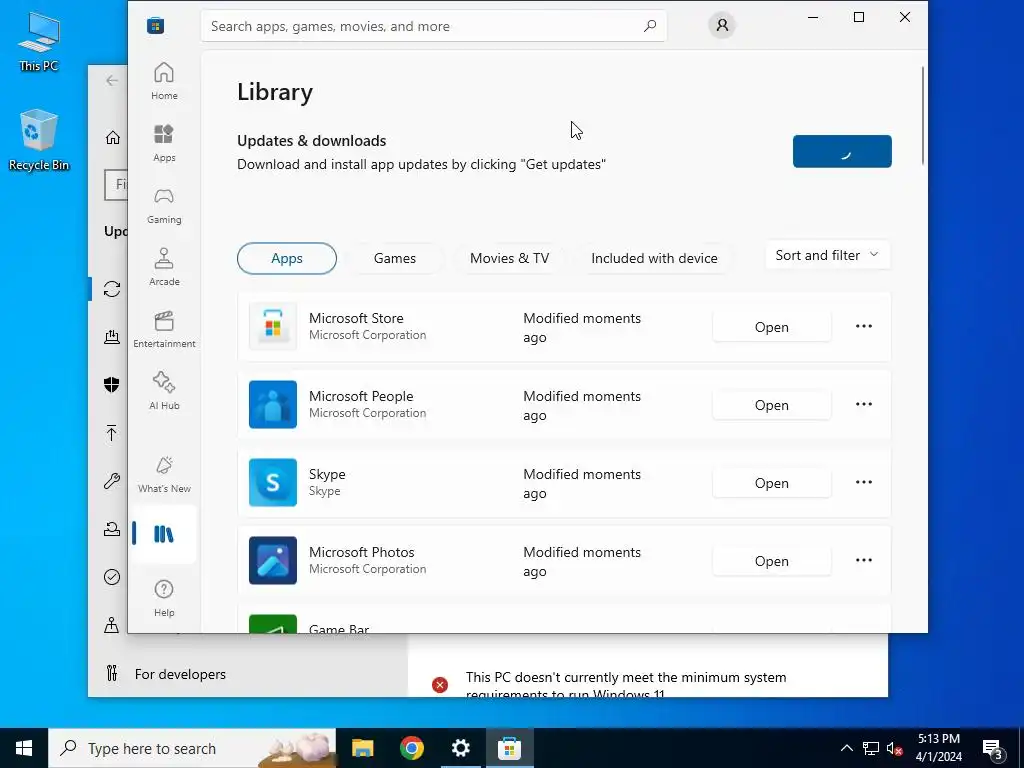Click Microsoft People app name text
The image size is (1024, 768).
tap(360, 396)
